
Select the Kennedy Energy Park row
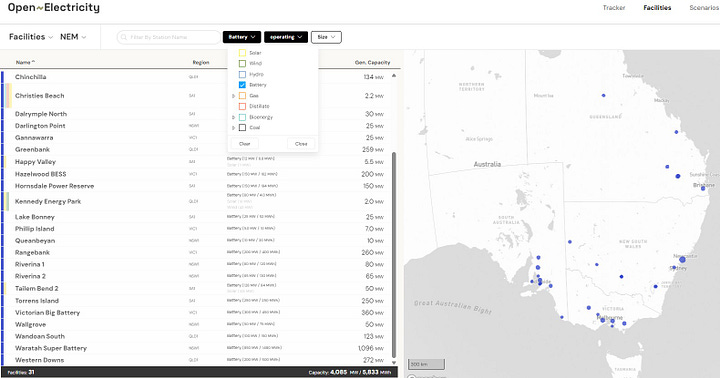(197, 201)
